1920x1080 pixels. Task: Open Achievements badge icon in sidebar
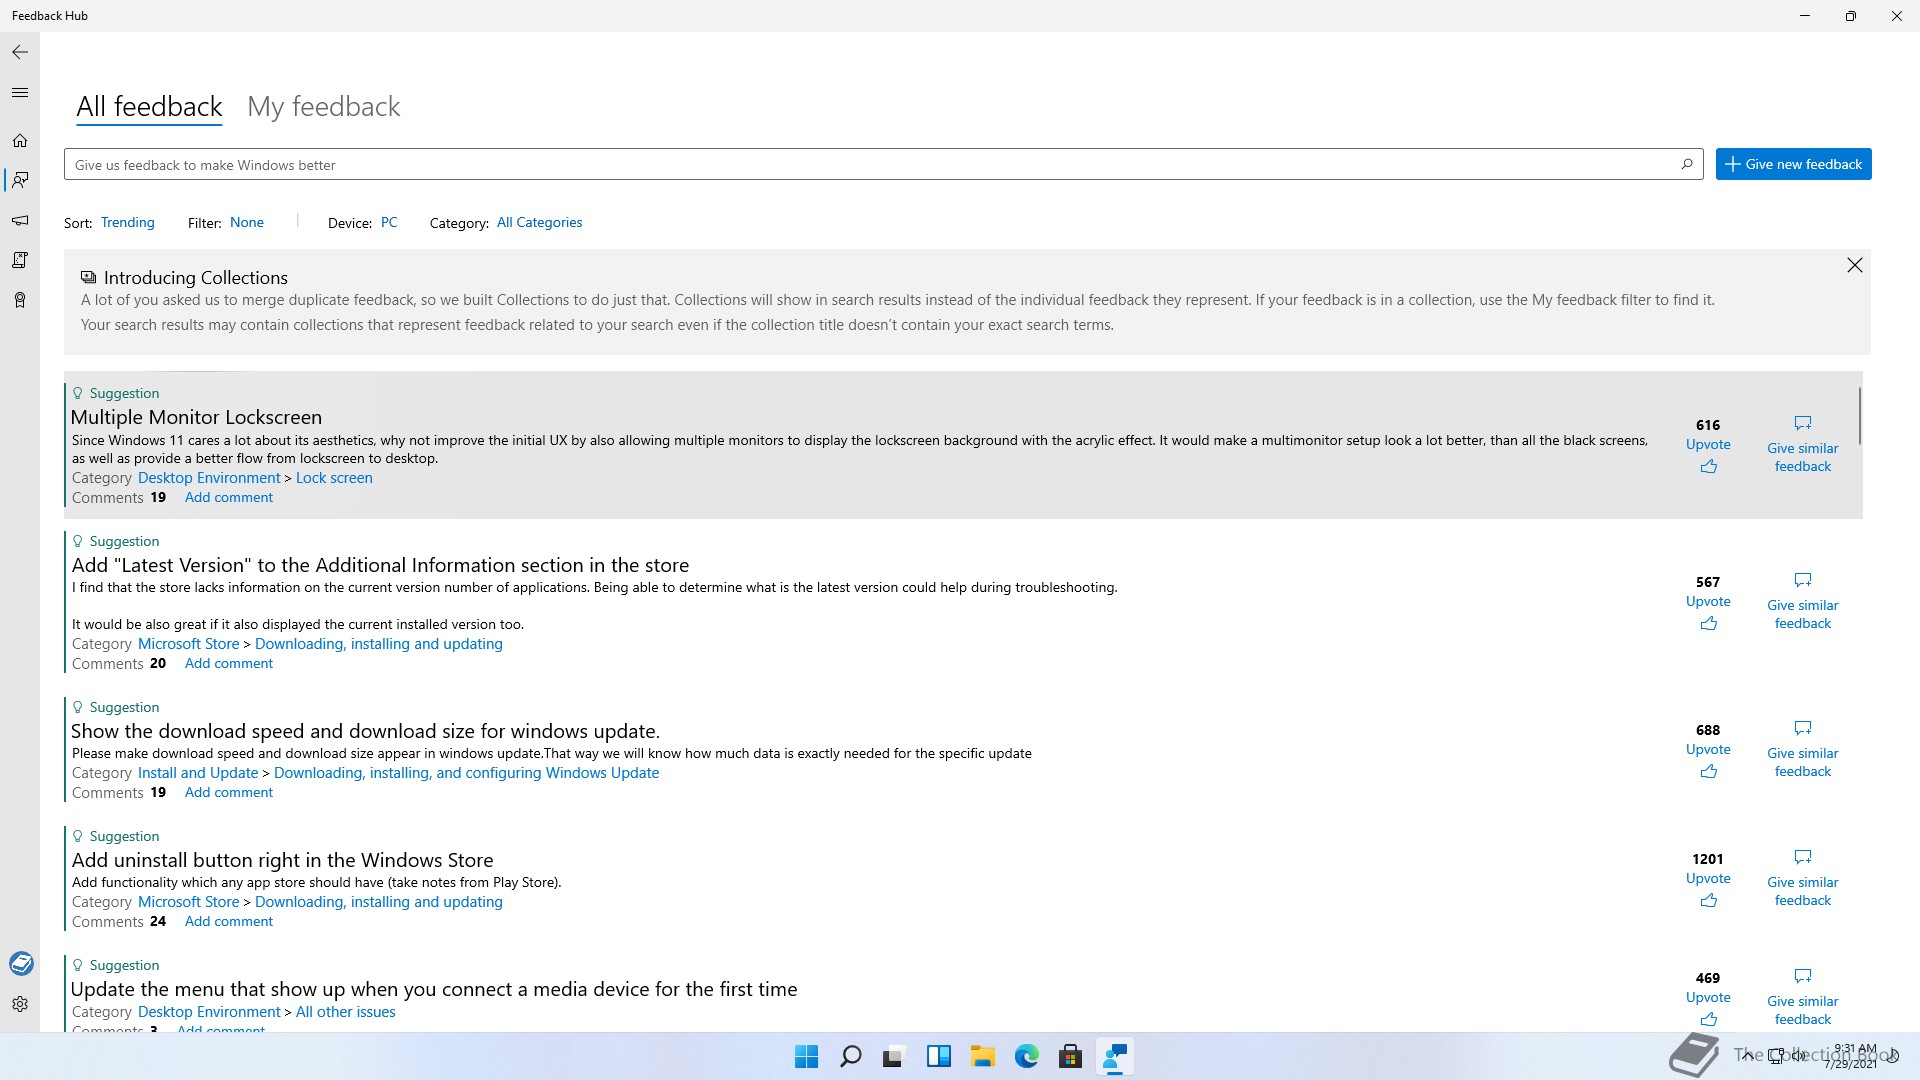point(20,300)
